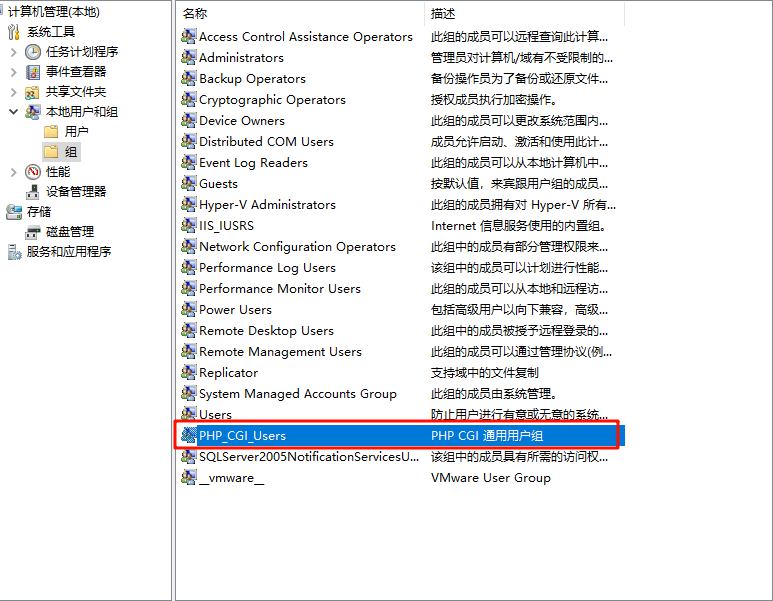This screenshot has width=773, height=601.
Task: Expand the 性能 tree node
Action: point(13,172)
